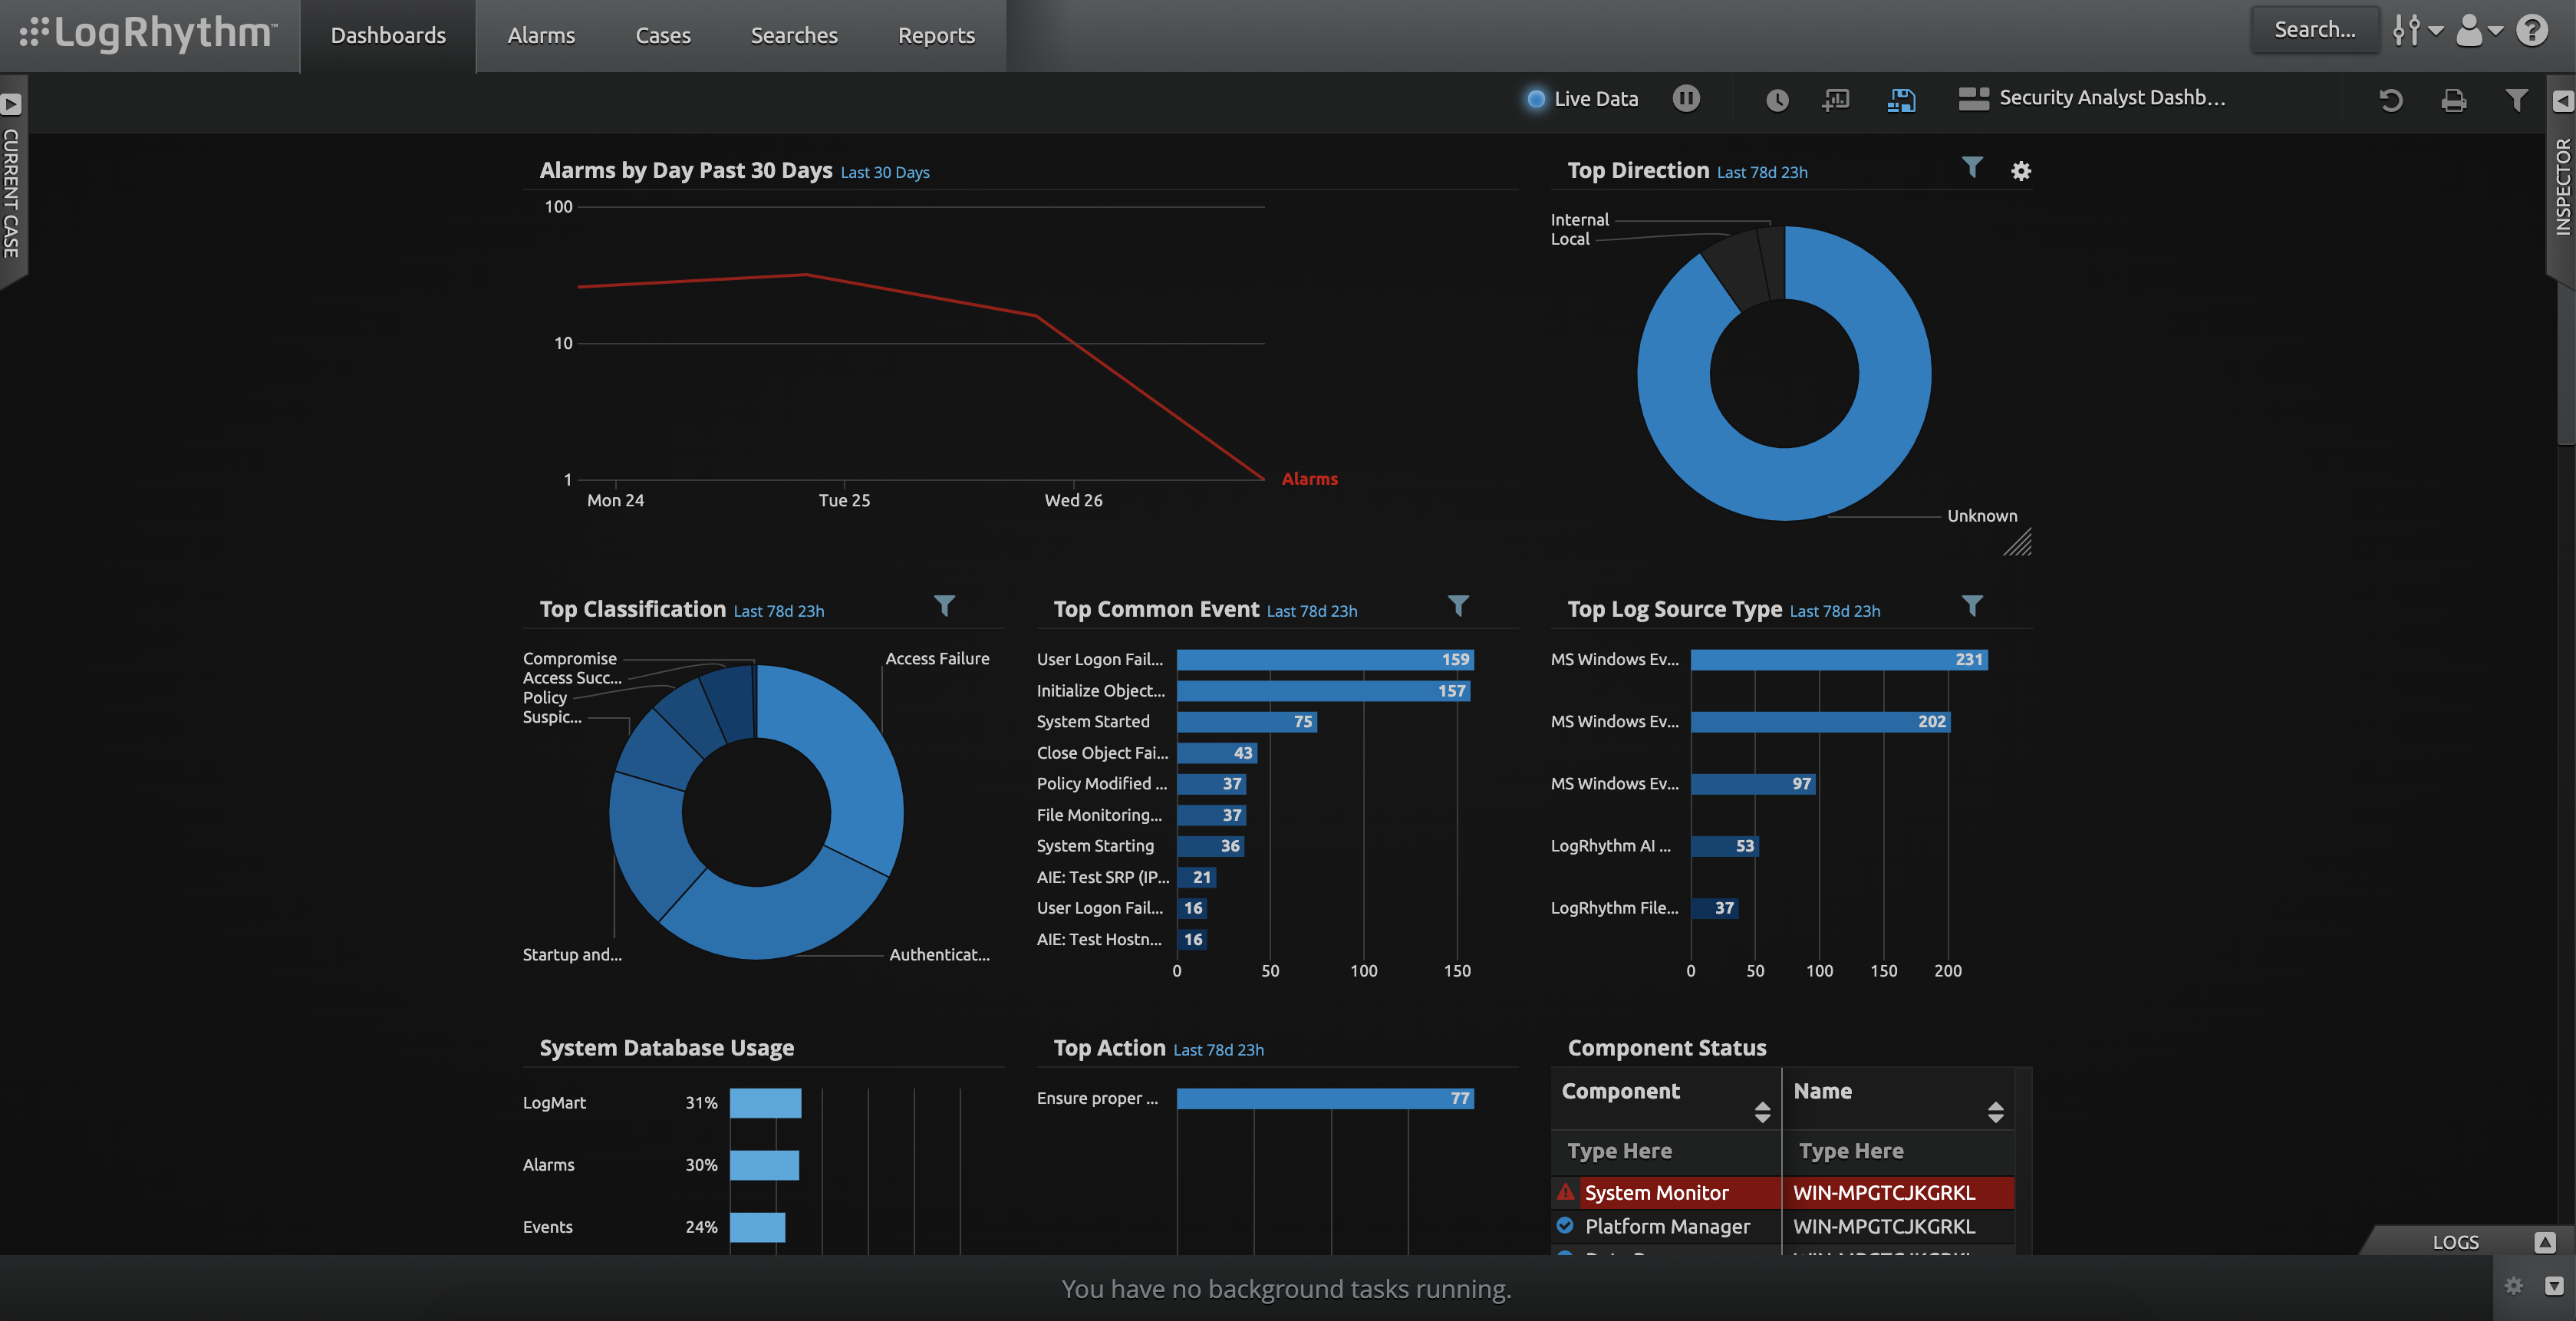2576x1321 pixels.
Task: Open the Security Analyst Dashboard selector
Action: pos(2092,98)
